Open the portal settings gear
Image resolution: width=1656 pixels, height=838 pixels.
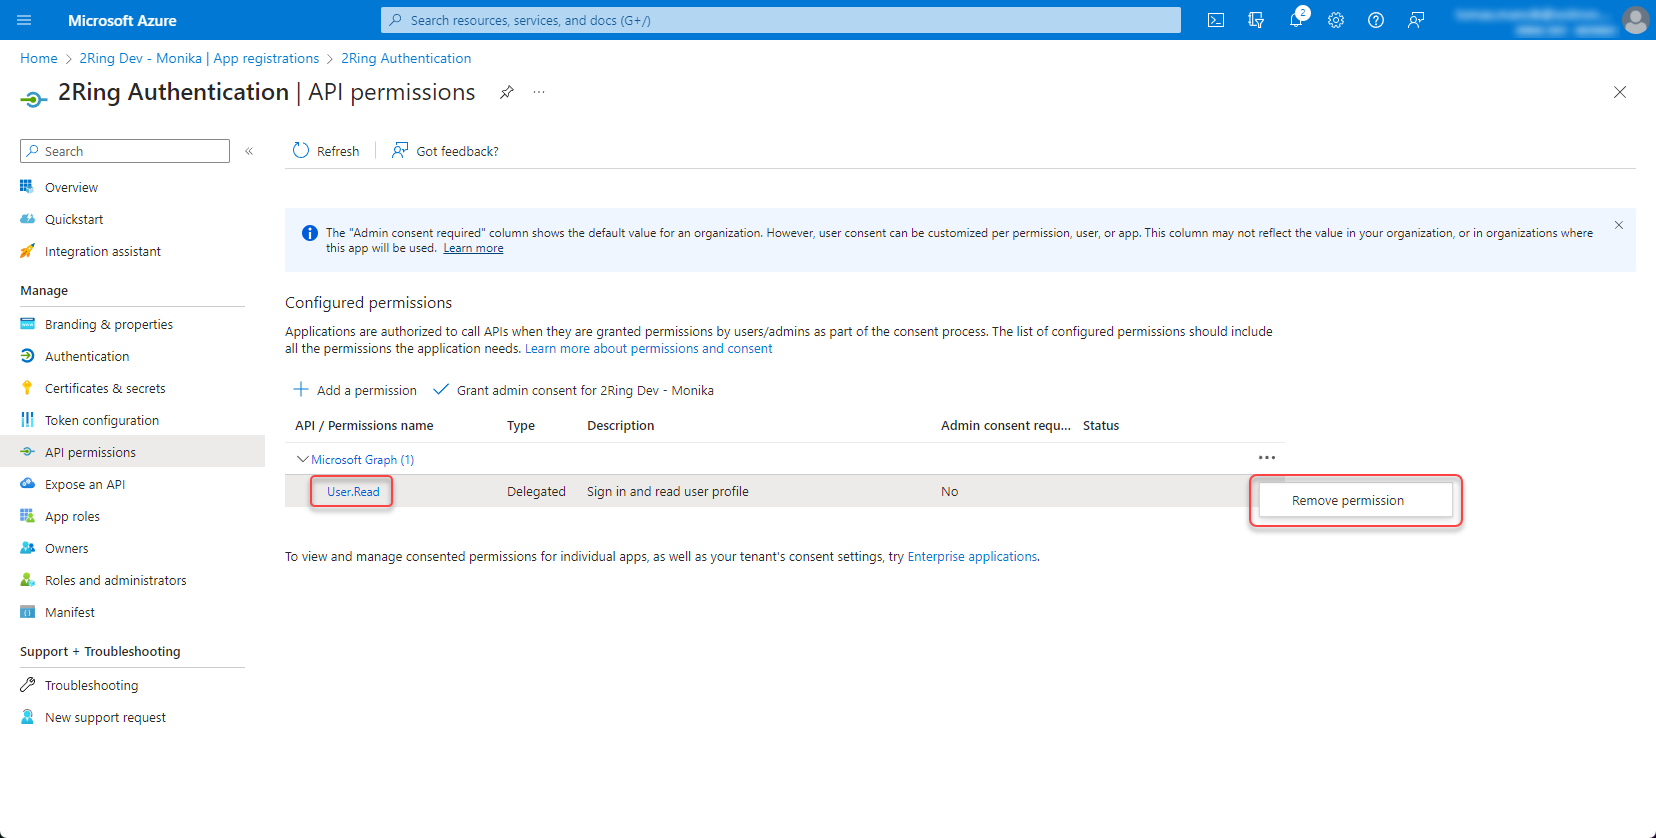click(x=1336, y=20)
